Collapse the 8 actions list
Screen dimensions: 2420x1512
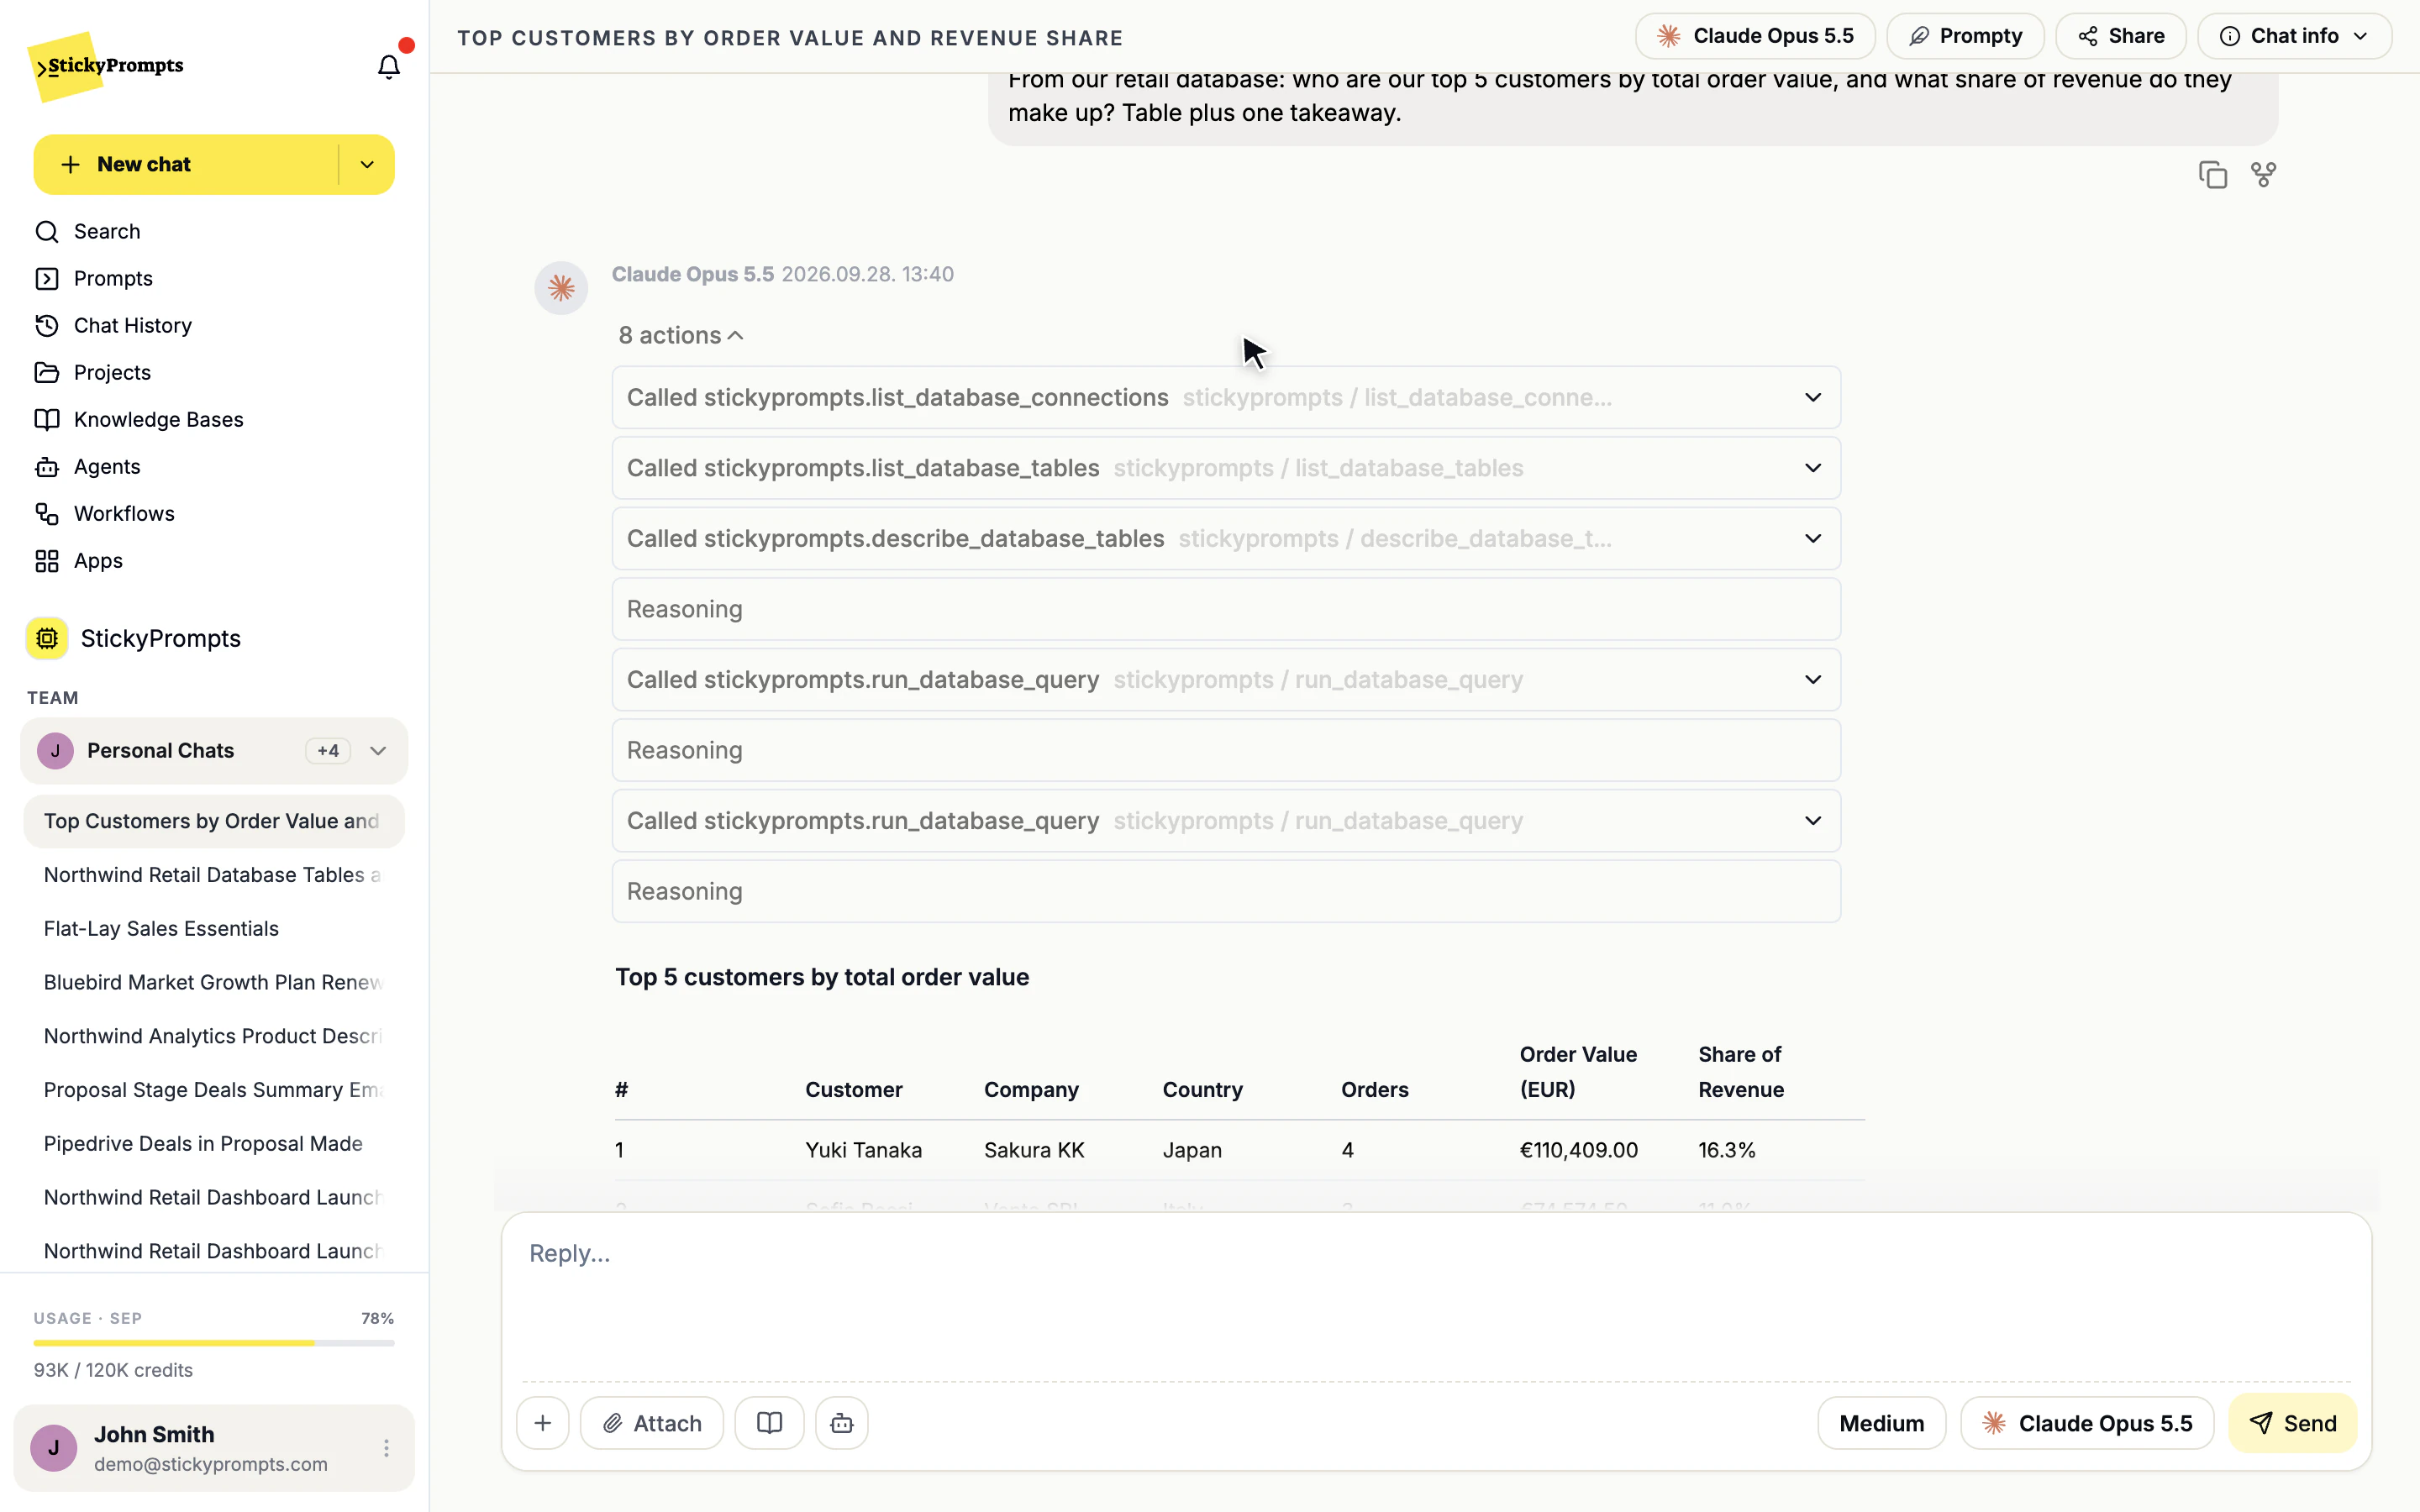(680, 335)
